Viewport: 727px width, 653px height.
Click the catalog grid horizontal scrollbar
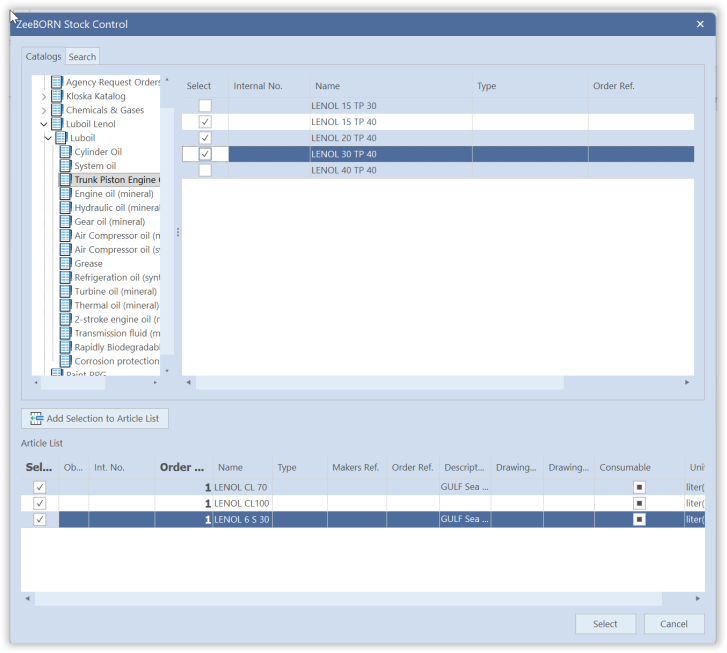(x=379, y=383)
